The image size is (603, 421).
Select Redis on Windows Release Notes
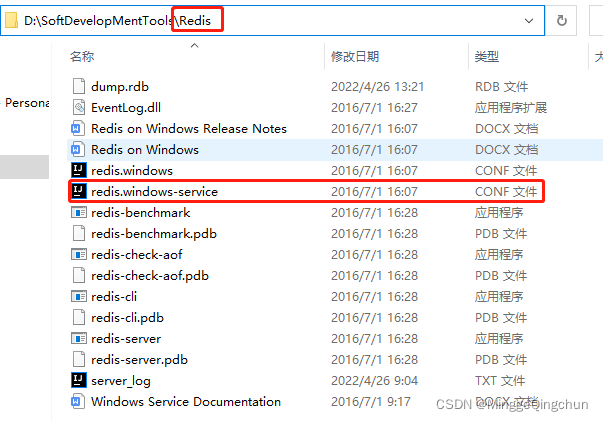pos(189,128)
